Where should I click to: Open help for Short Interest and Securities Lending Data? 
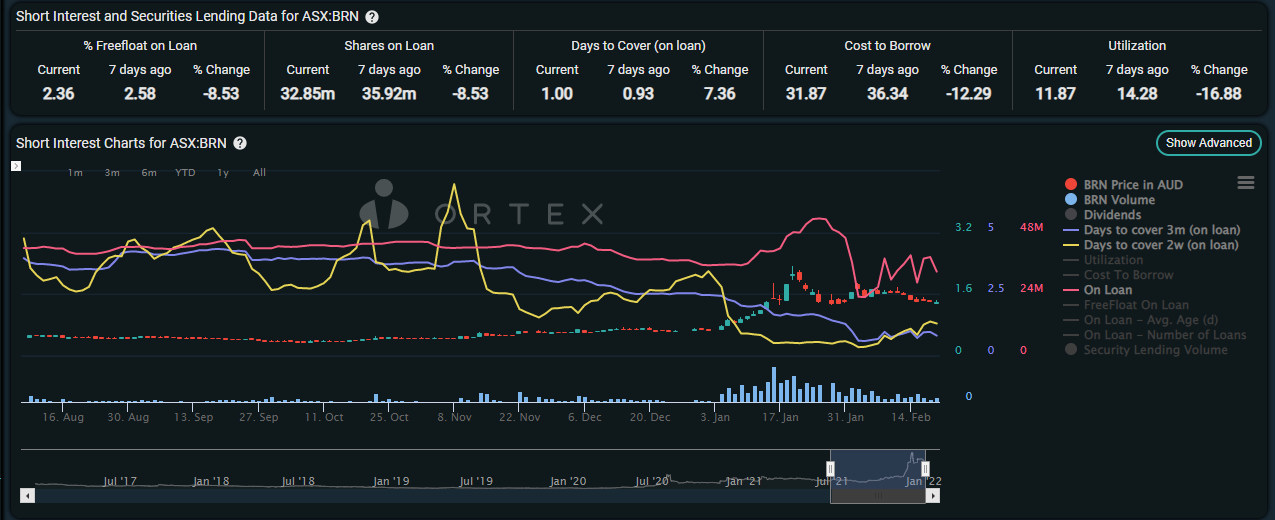[372, 17]
